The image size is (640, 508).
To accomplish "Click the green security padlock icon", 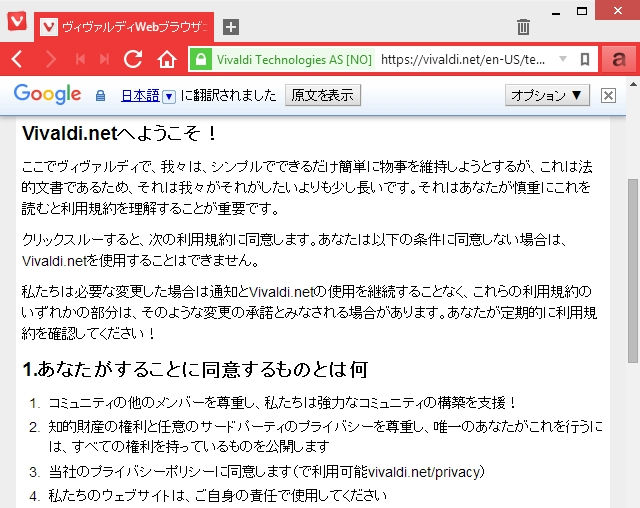I will [x=200, y=60].
